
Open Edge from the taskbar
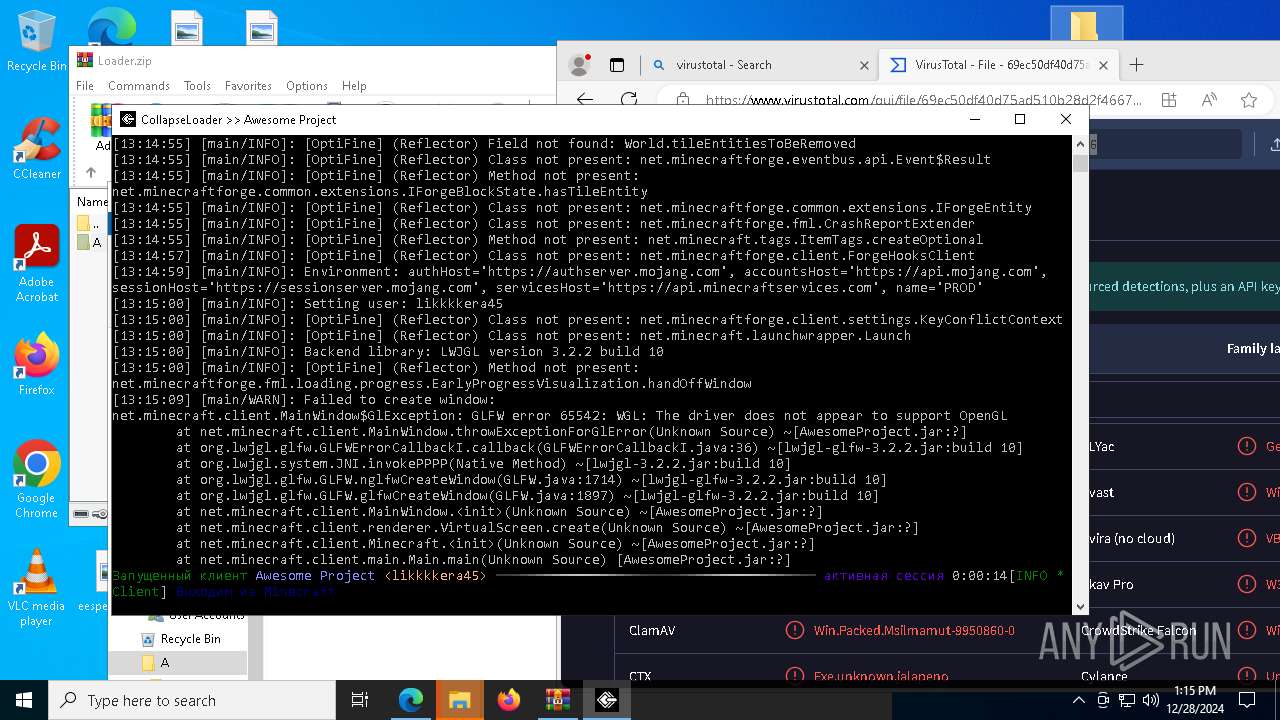pos(411,700)
